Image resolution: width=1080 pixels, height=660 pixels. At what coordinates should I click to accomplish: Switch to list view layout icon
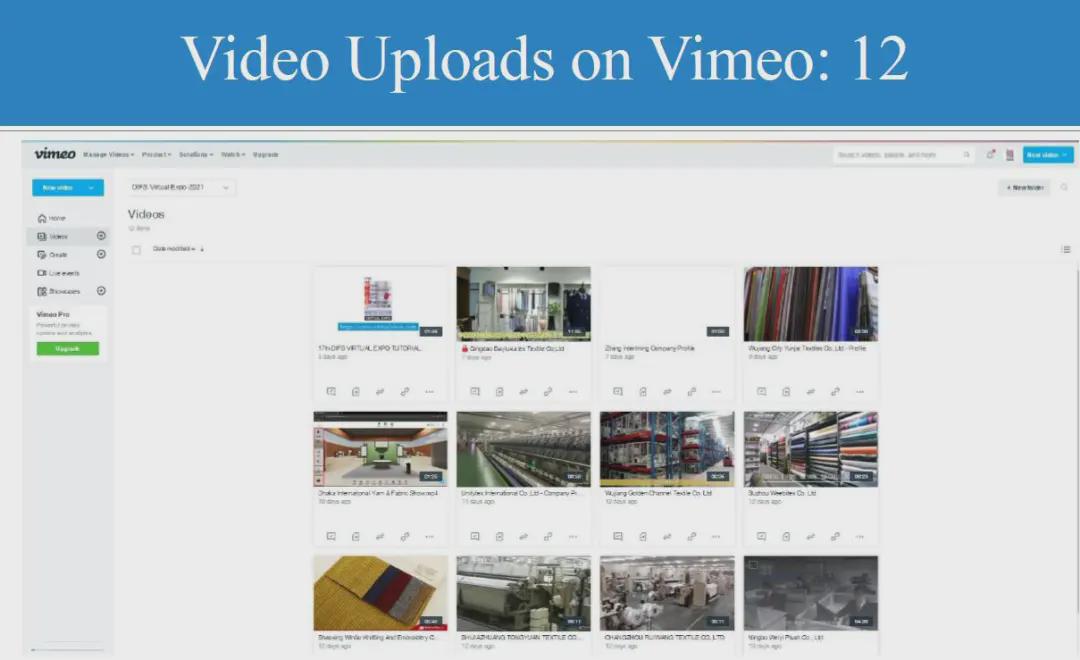(1065, 249)
